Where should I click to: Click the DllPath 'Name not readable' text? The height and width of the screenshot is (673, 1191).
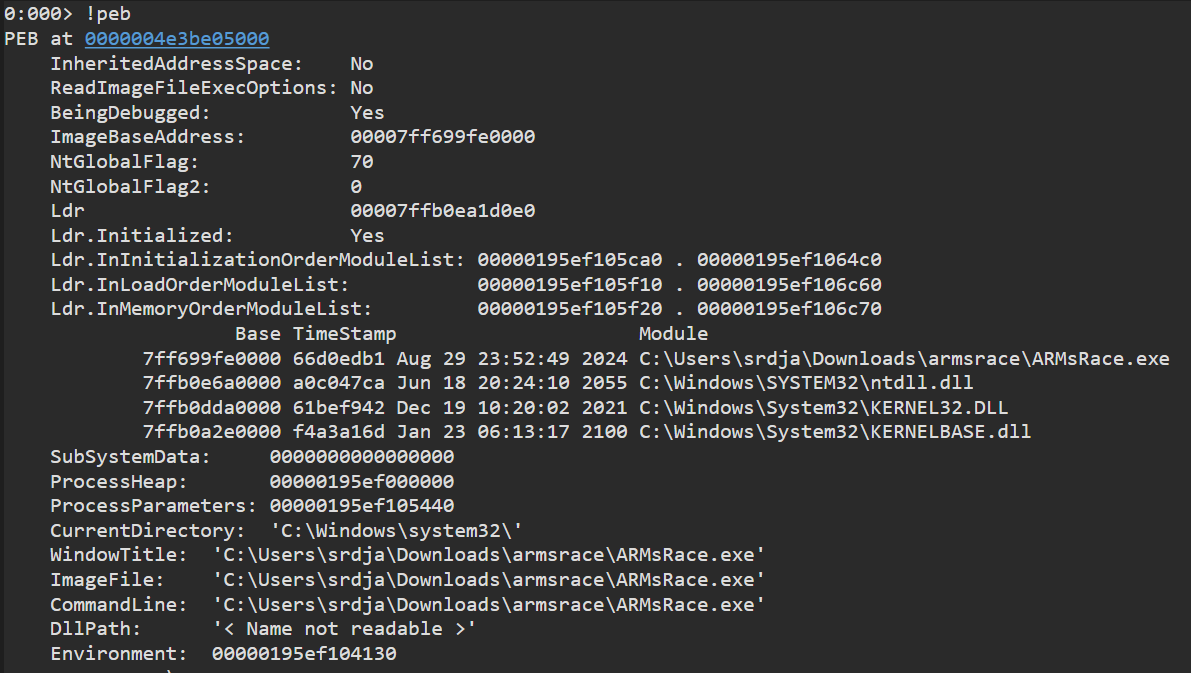tap(345, 629)
